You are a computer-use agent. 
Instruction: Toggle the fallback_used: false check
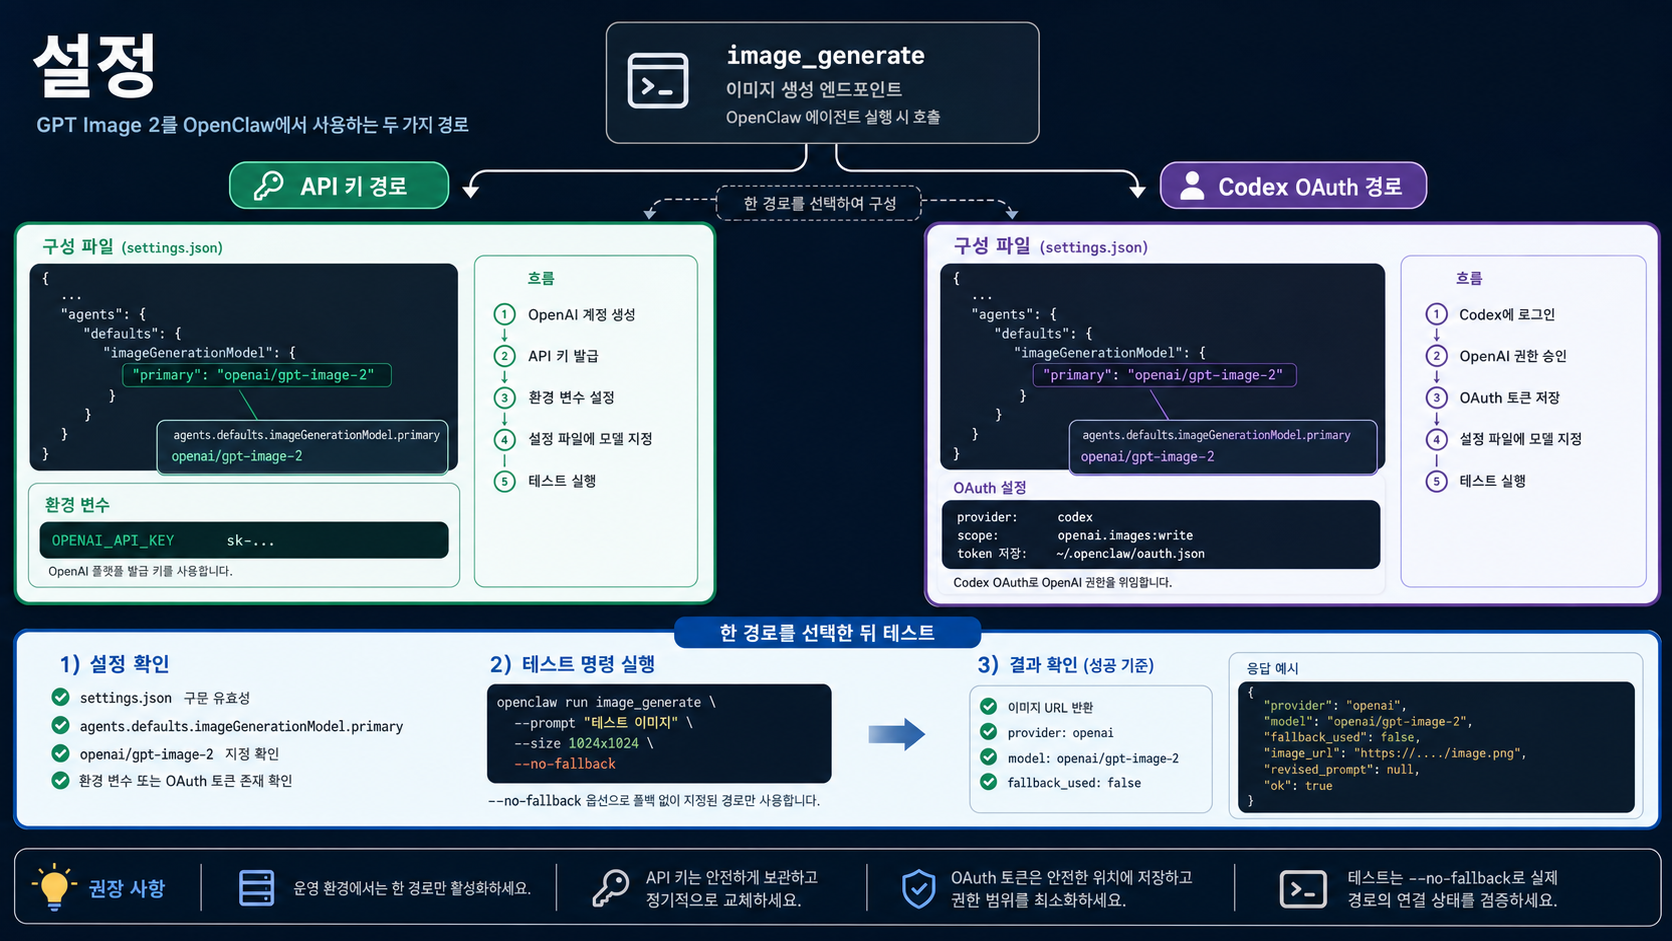point(989,782)
